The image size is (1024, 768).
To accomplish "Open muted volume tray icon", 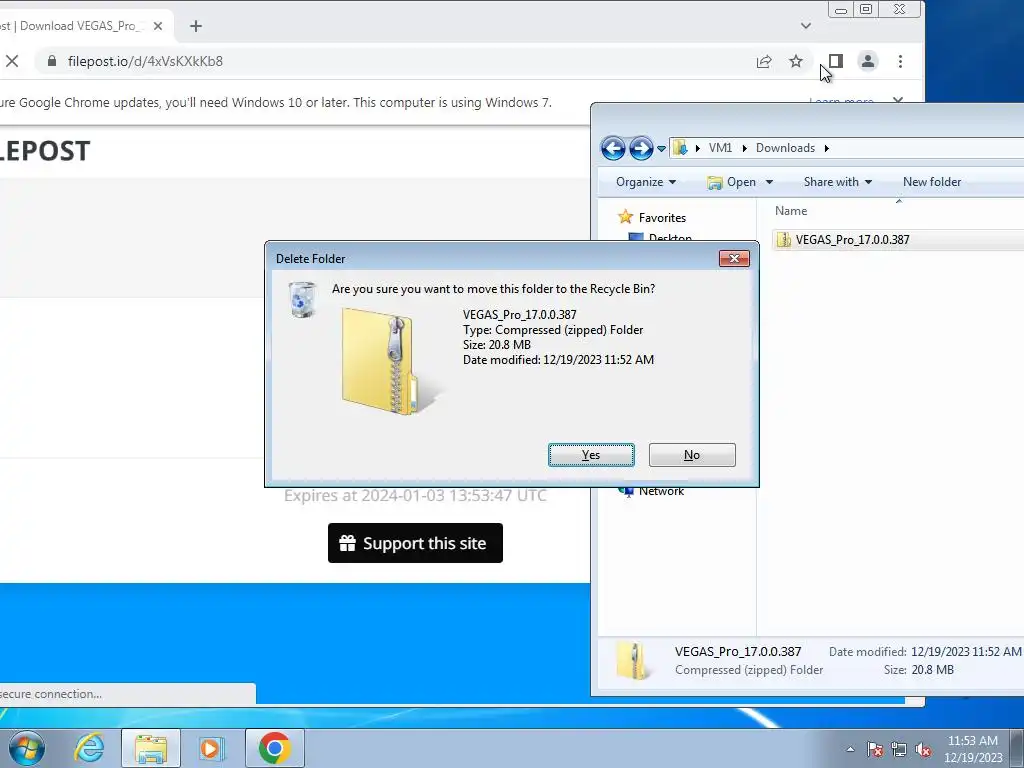I will [923, 749].
